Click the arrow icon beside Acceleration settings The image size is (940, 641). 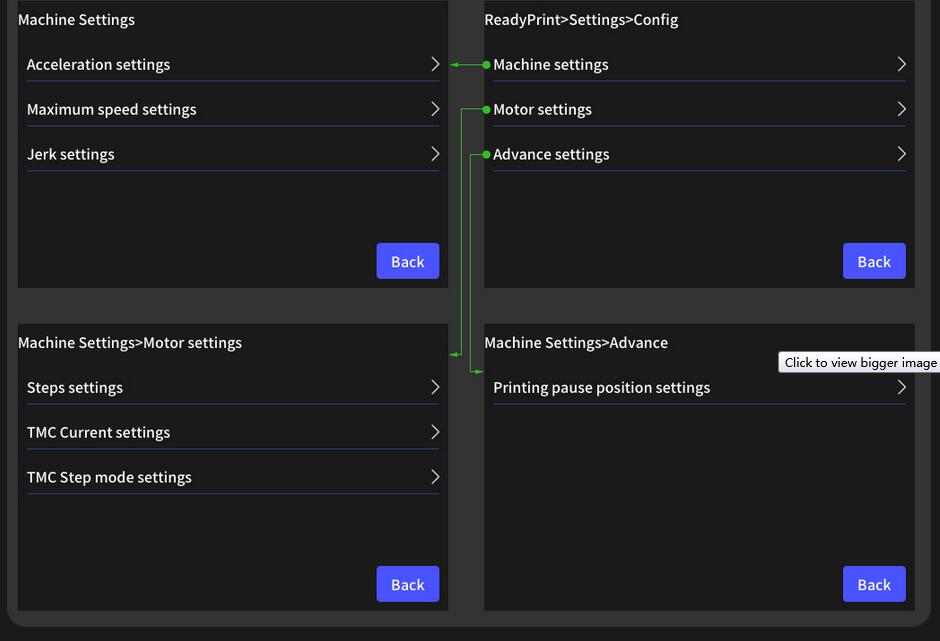click(435, 64)
